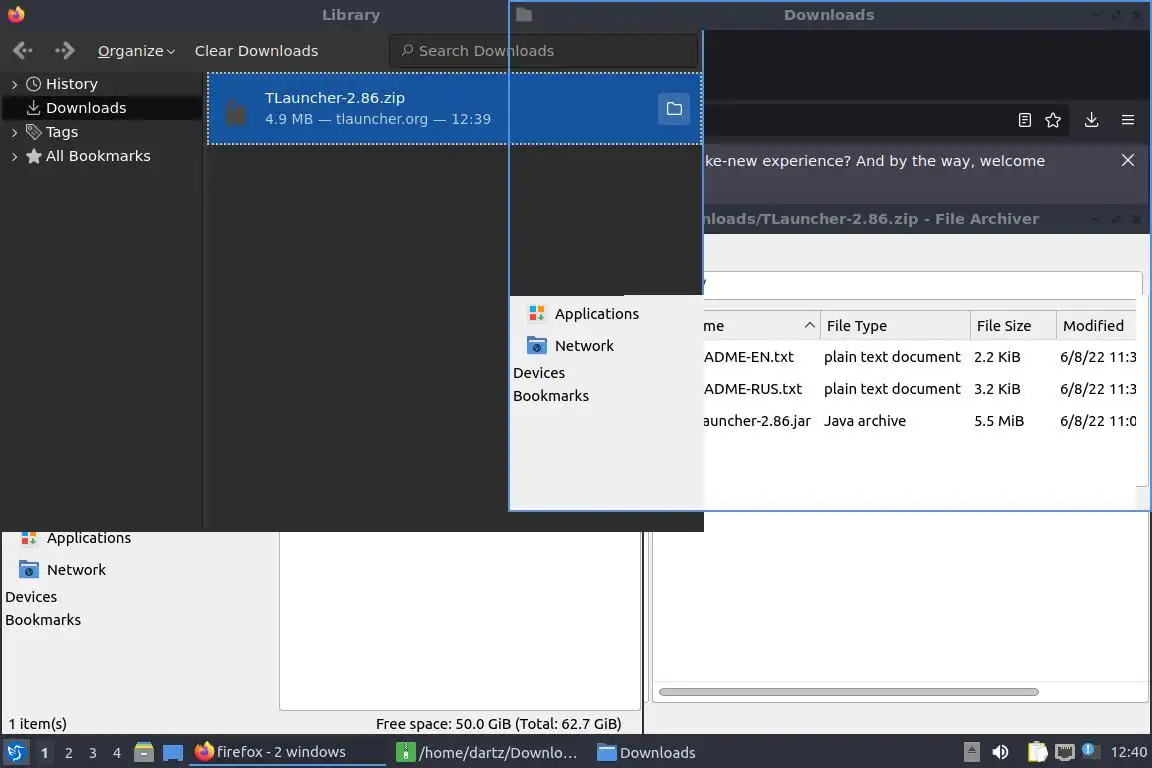Sort archive by the File Size column
The width and height of the screenshot is (1152, 768).
coord(1012,326)
